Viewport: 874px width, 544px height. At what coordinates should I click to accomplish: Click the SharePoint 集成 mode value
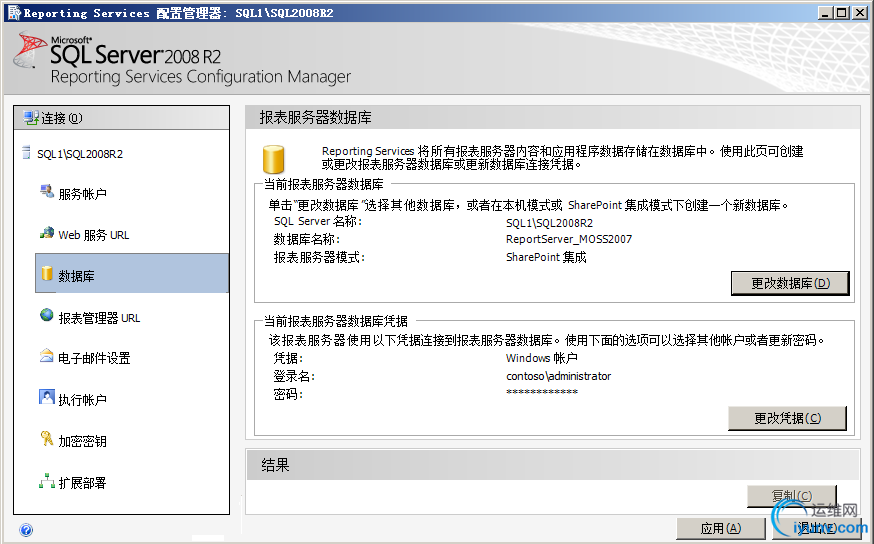(x=546, y=258)
